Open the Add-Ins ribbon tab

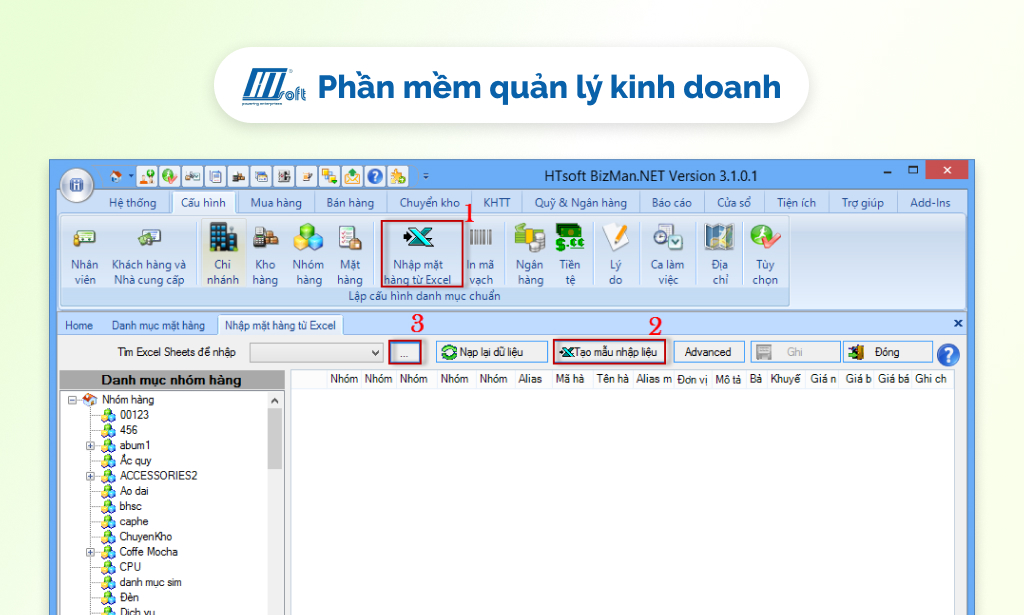[930, 203]
